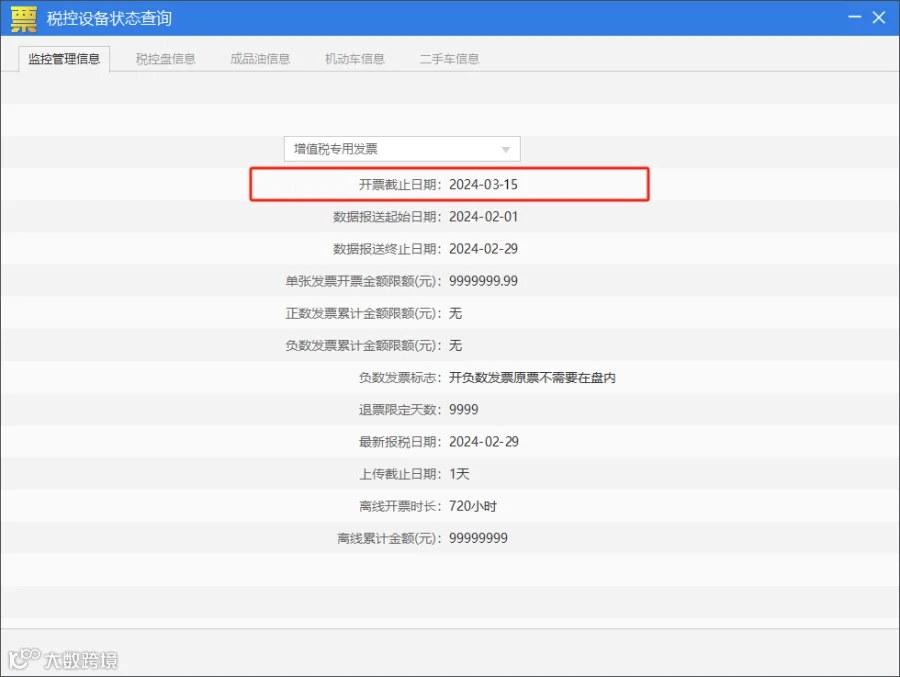Click the yellow 票 app icon
Screen dimensions: 900x677
[24, 18]
